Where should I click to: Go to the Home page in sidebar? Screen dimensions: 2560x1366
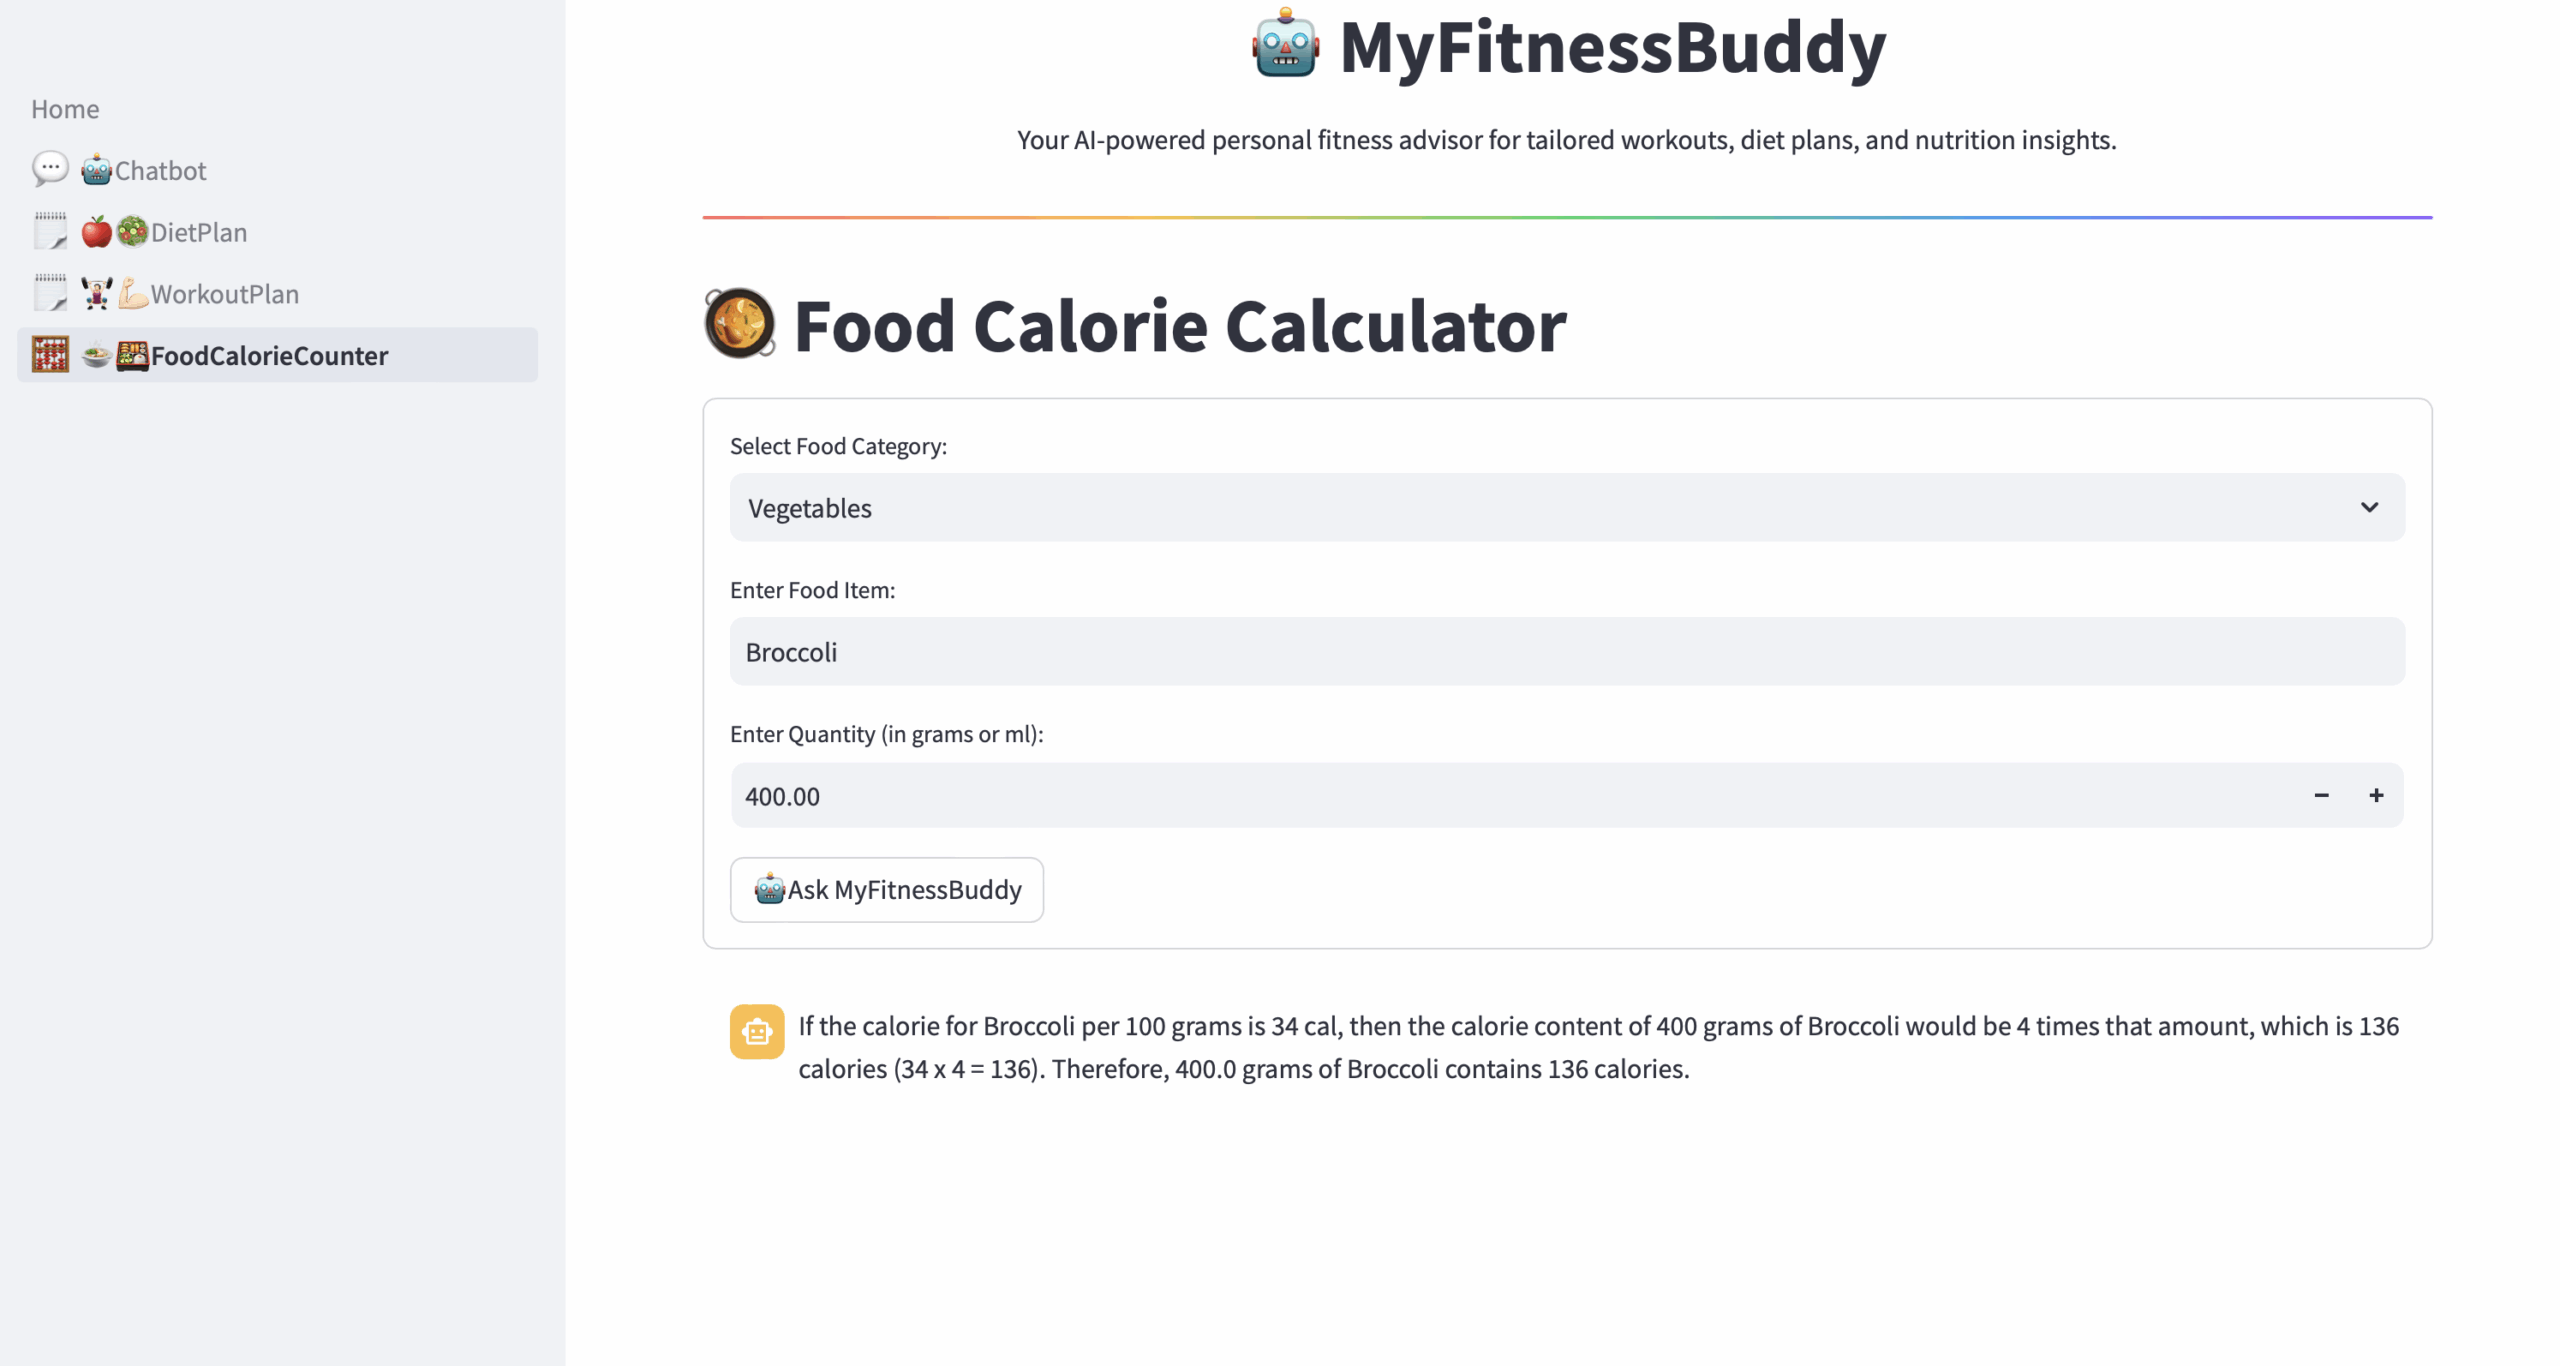click(65, 109)
